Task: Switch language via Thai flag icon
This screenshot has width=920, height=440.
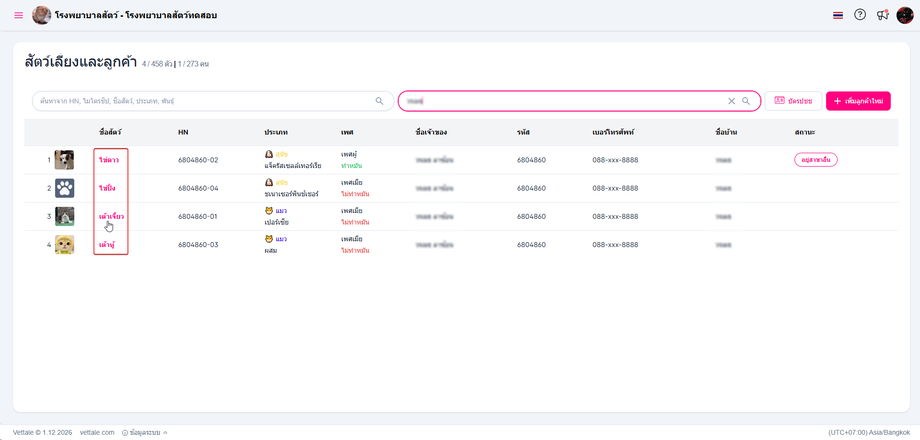Action: point(838,15)
